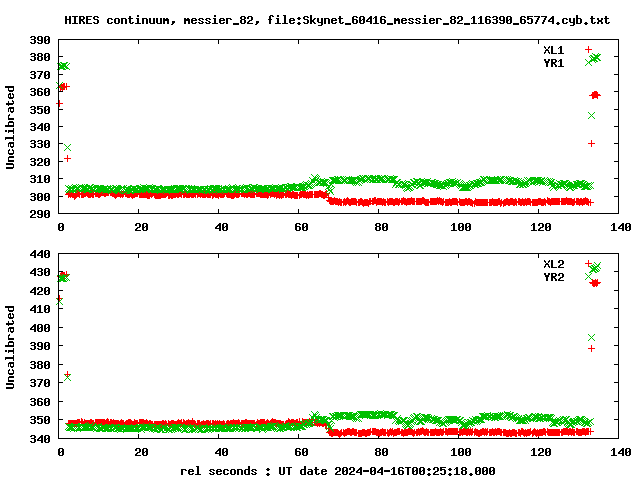
Task: Click the YR1 legend label
Action: coord(553,63)
